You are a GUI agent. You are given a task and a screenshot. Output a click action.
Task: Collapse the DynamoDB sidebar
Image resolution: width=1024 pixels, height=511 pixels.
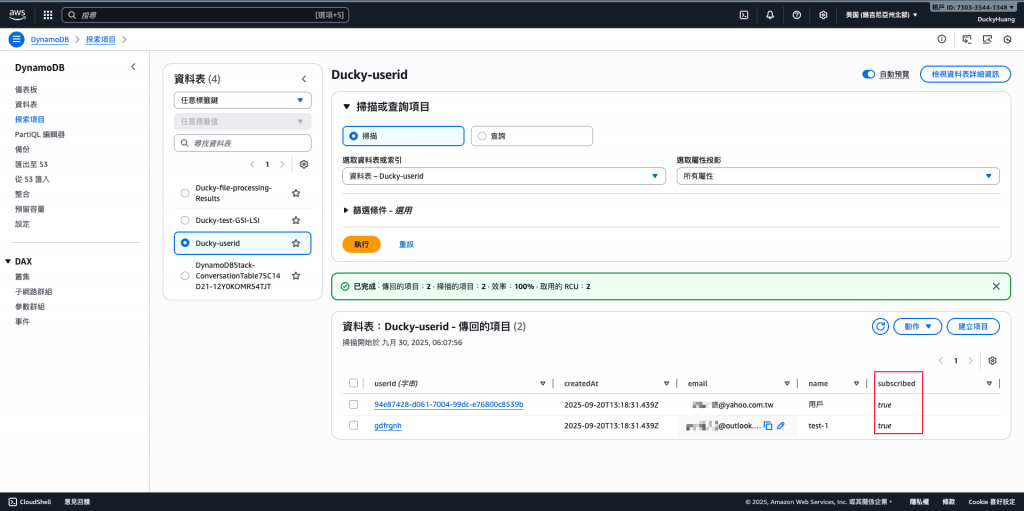point(133,67)
